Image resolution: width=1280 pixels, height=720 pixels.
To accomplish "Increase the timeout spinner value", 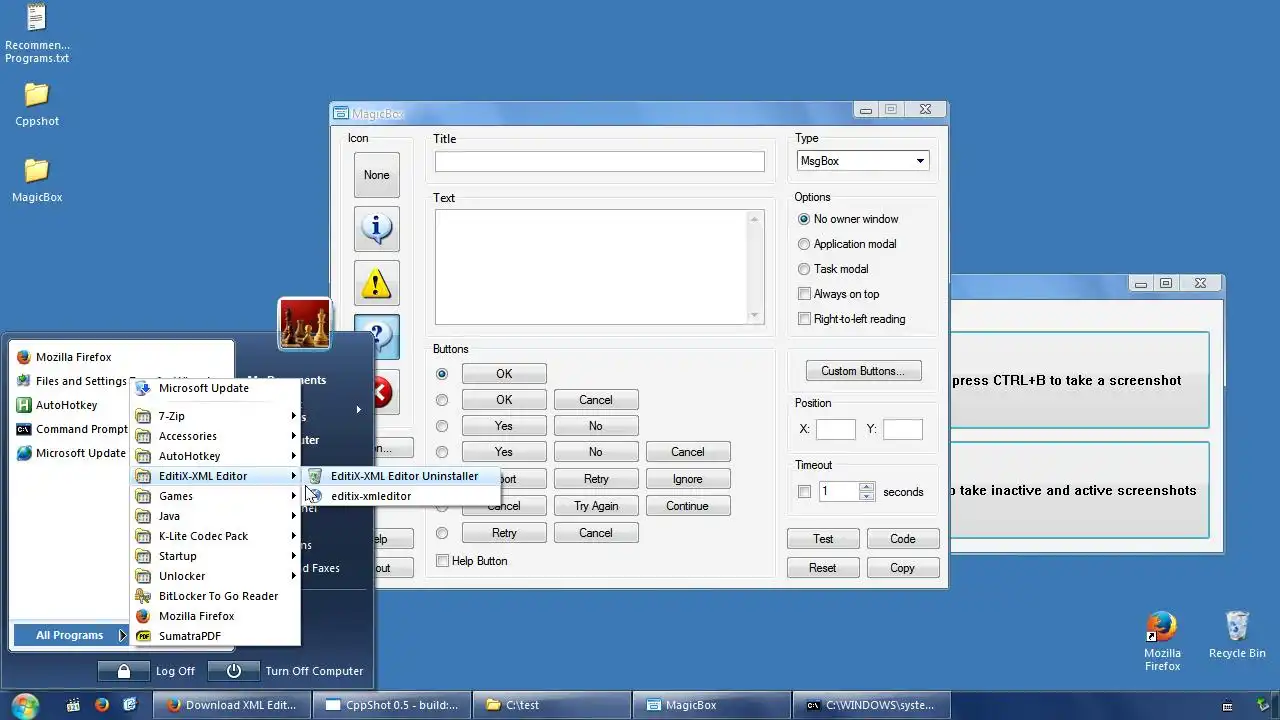I will (x=867, y=487).
